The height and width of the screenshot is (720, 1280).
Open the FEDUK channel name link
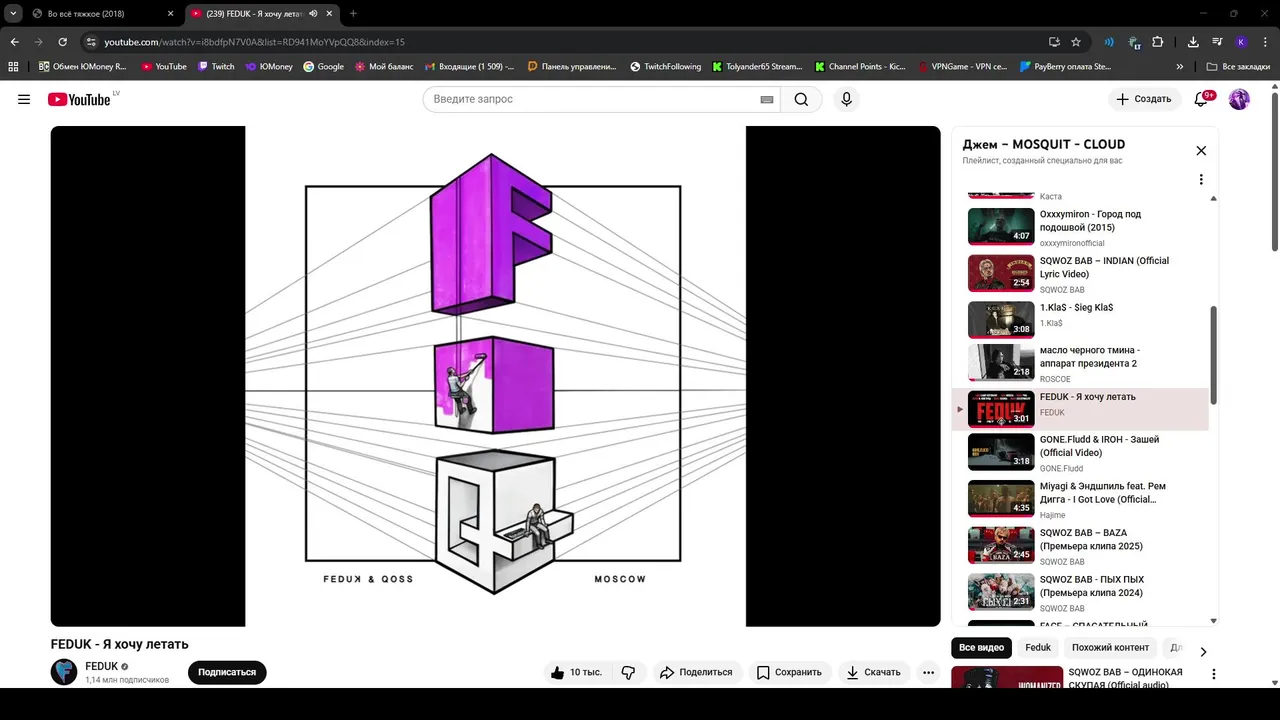pyautogui.click(x=101, y=666)
